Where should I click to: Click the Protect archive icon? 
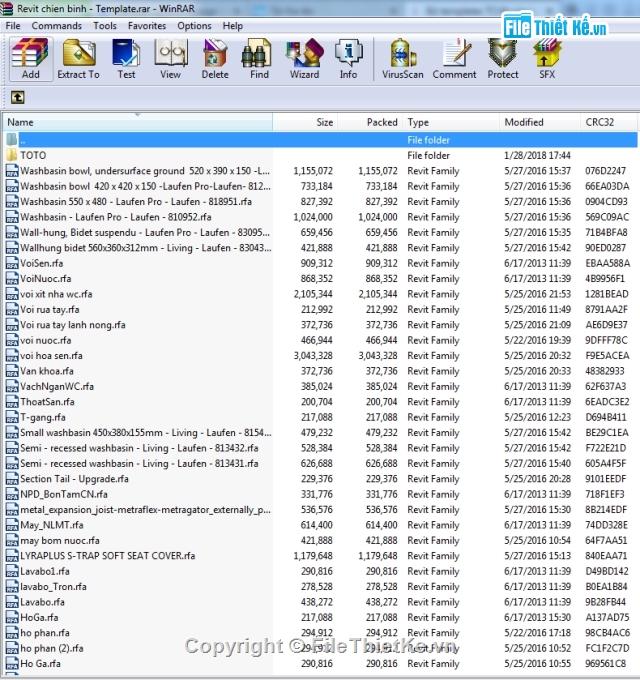(503, 59)
